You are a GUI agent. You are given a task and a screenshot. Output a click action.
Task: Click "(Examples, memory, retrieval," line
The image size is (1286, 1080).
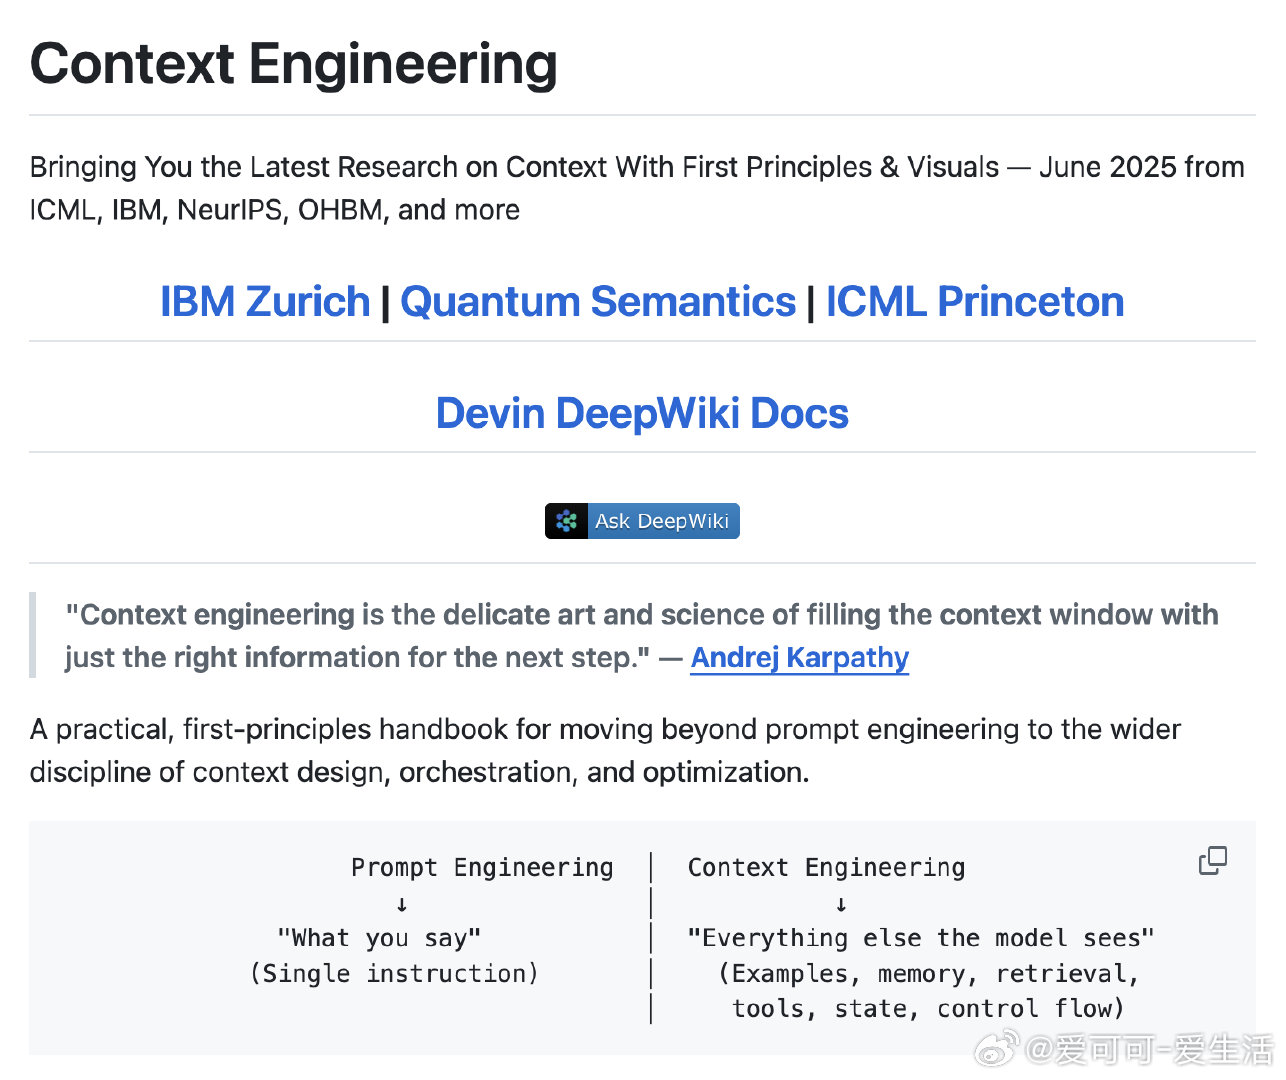pyautogui.click(x=929, y=973)
